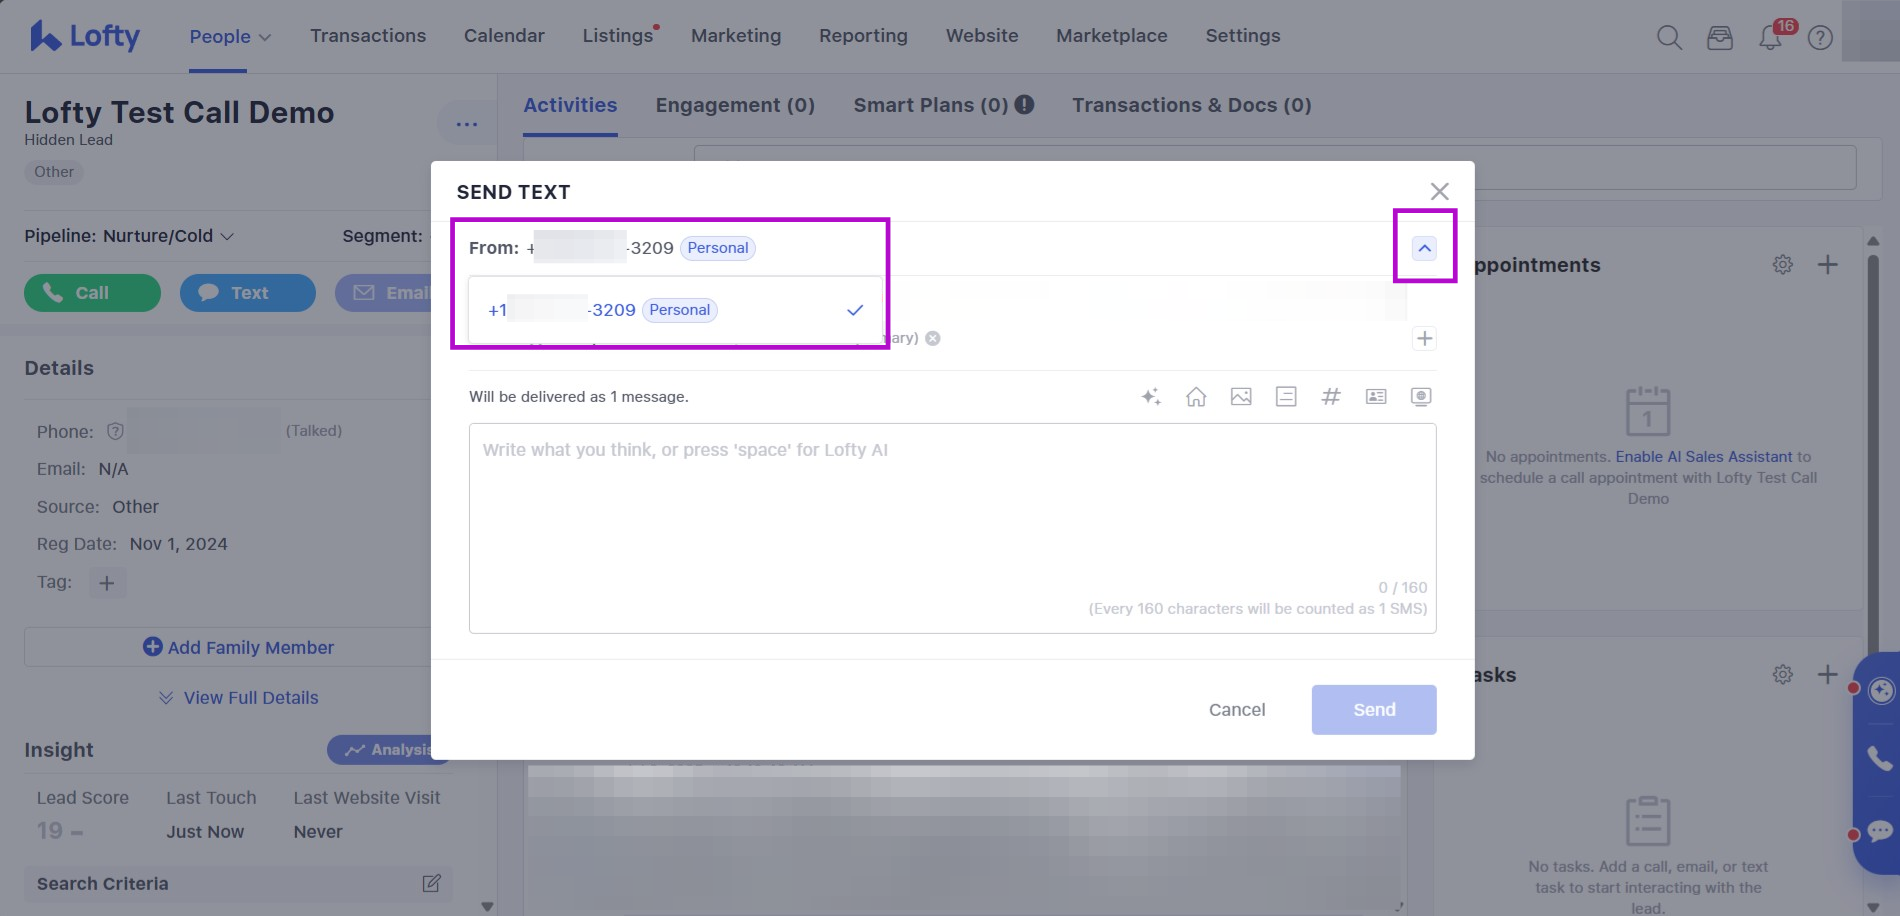Viewport: 1900px width, 916px height.
Task: Remove the recipient with the x icon
Action: point(933,338)
